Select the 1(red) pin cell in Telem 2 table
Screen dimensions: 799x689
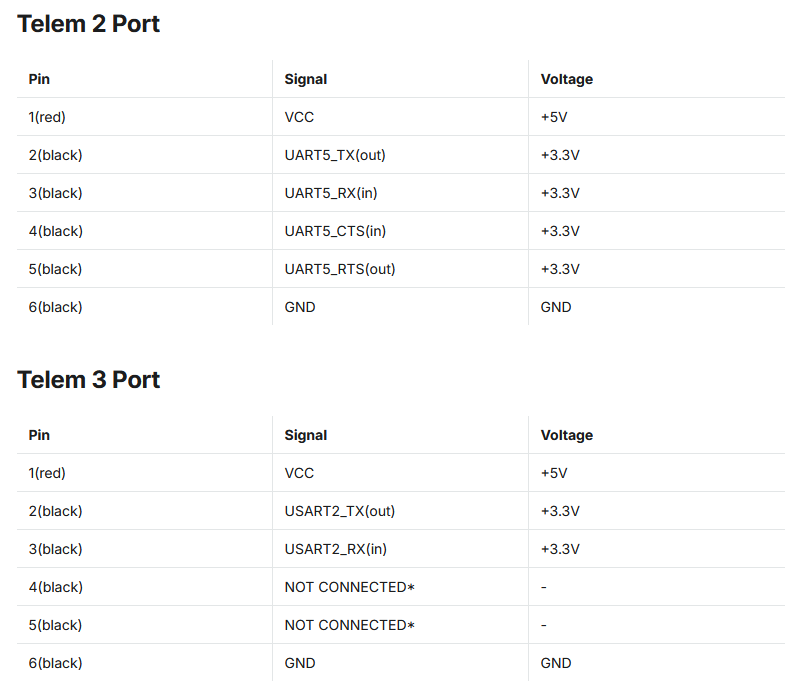(x=47, y=117)
